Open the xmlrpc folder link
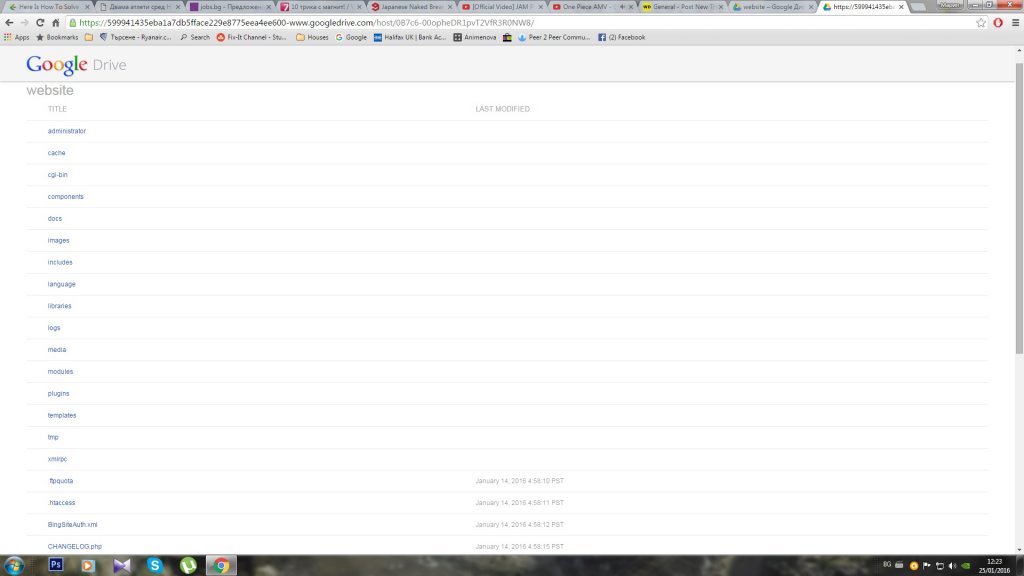Image resolution: width=1024 pixels, height=576 pixels. tap(57, 459)
